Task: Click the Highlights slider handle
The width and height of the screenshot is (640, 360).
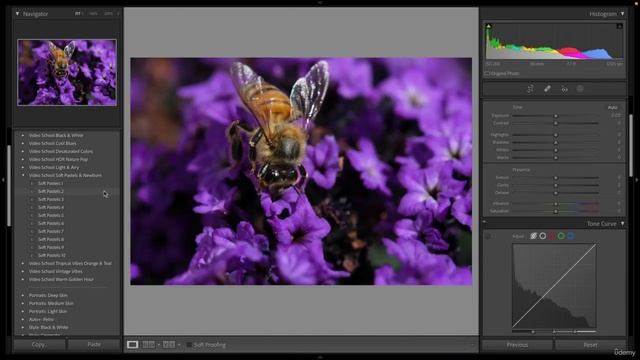Action: [556, 135]
